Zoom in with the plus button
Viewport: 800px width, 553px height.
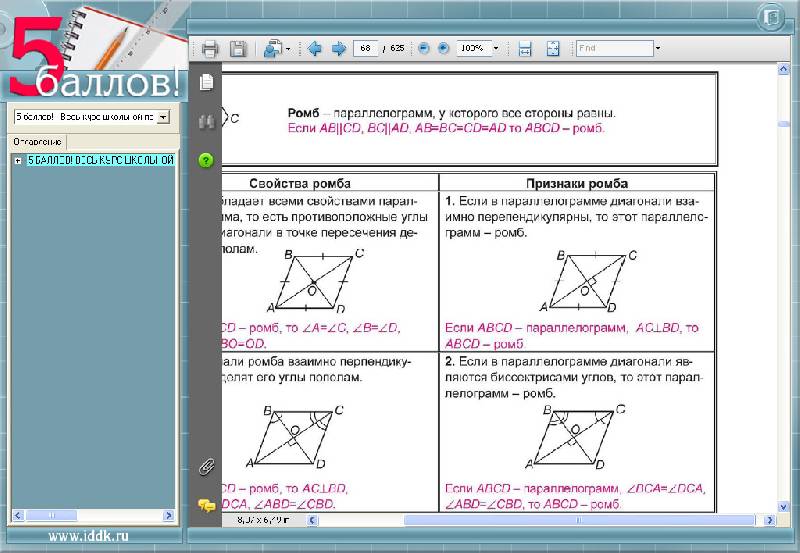443,48
